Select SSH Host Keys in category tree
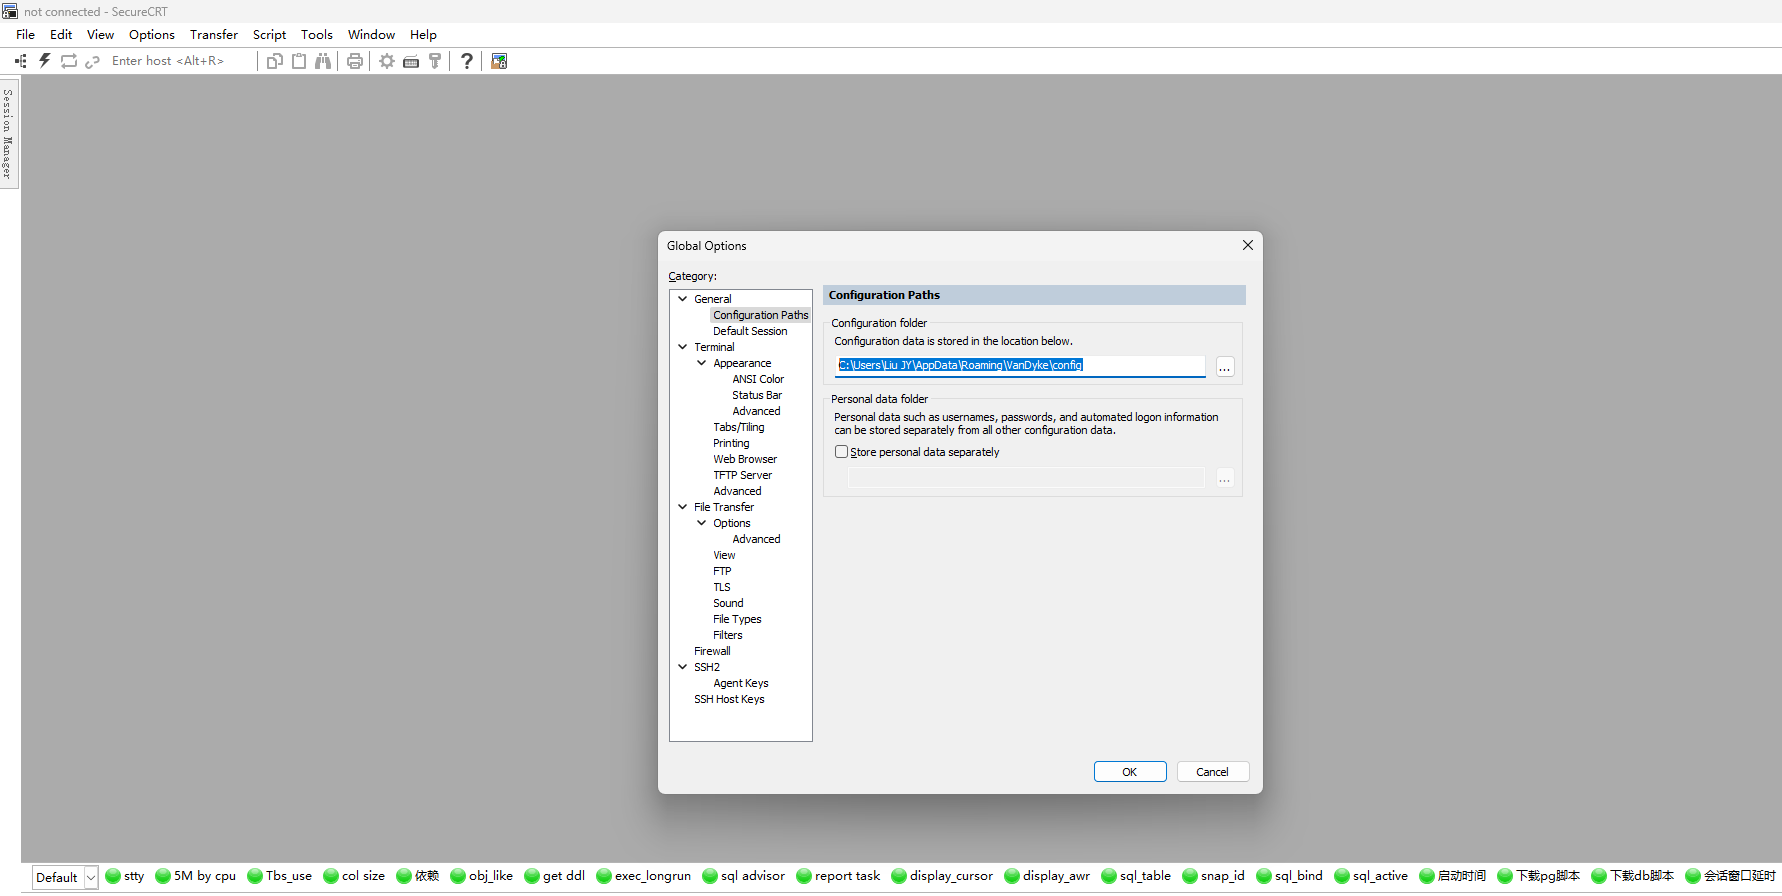Viewport: 1782px width, 896px height. [x=729, y=699]
